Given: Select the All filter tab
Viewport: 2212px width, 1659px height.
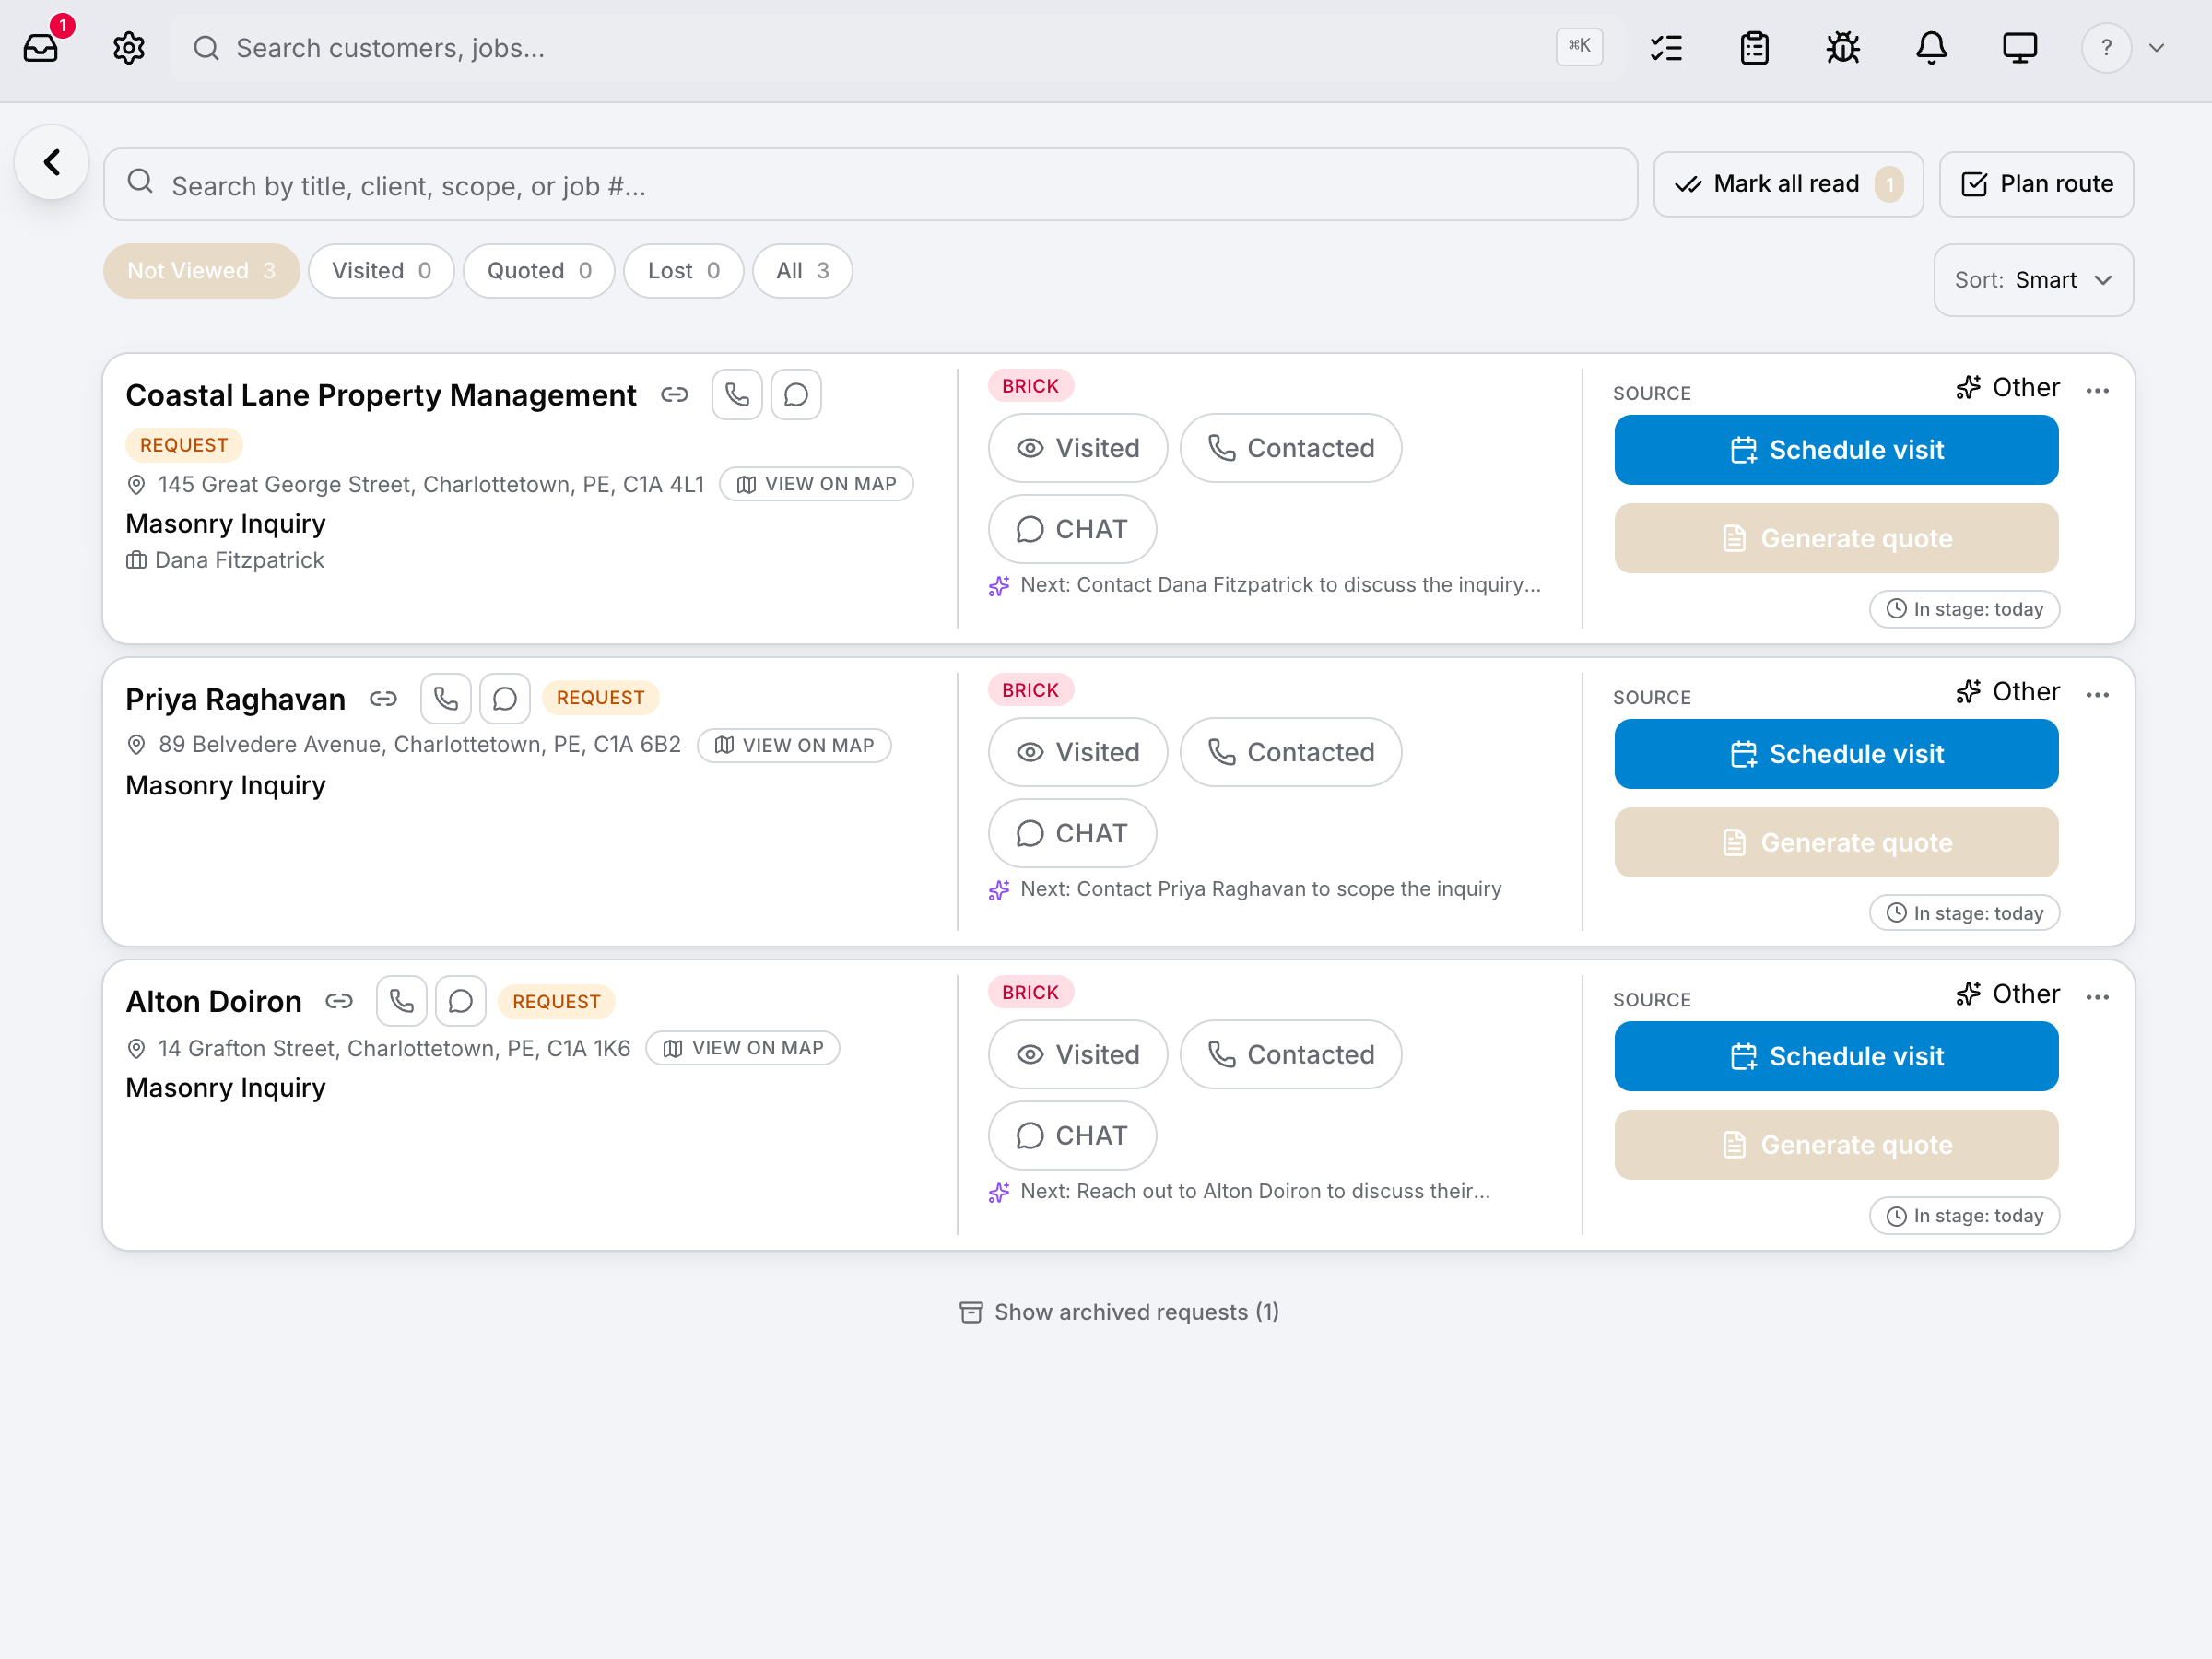Looking at the screenshot, I should [802, 271].
